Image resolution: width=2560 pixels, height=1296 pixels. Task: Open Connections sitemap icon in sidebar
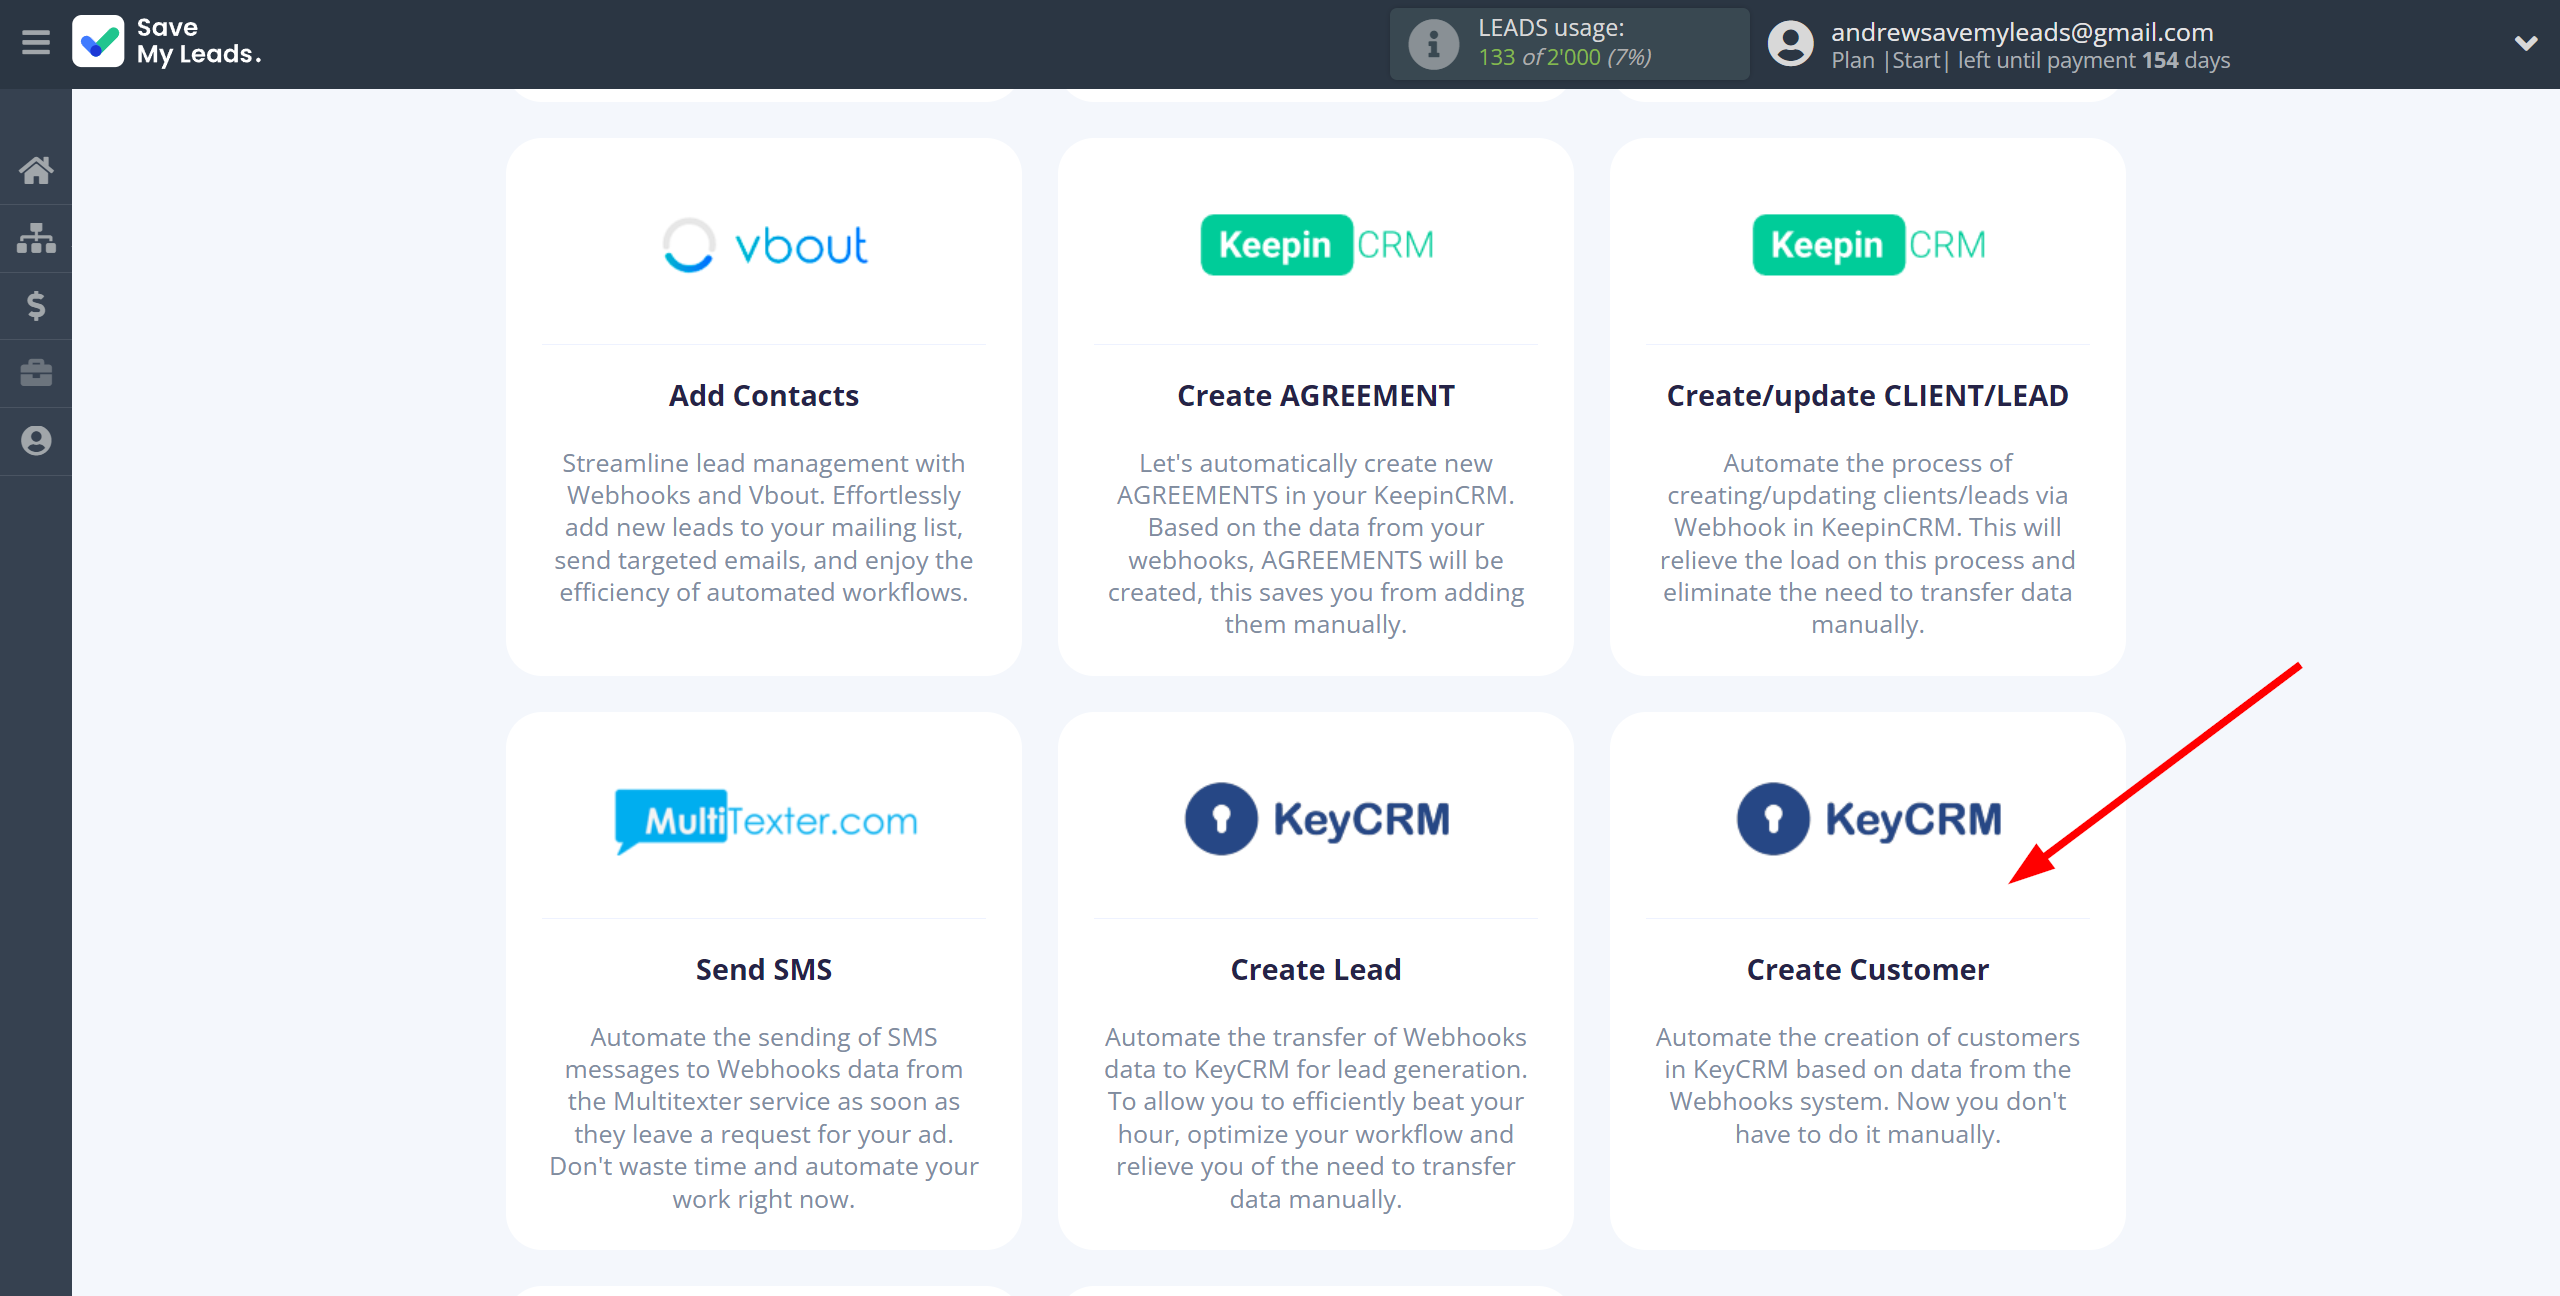(36, 238)
